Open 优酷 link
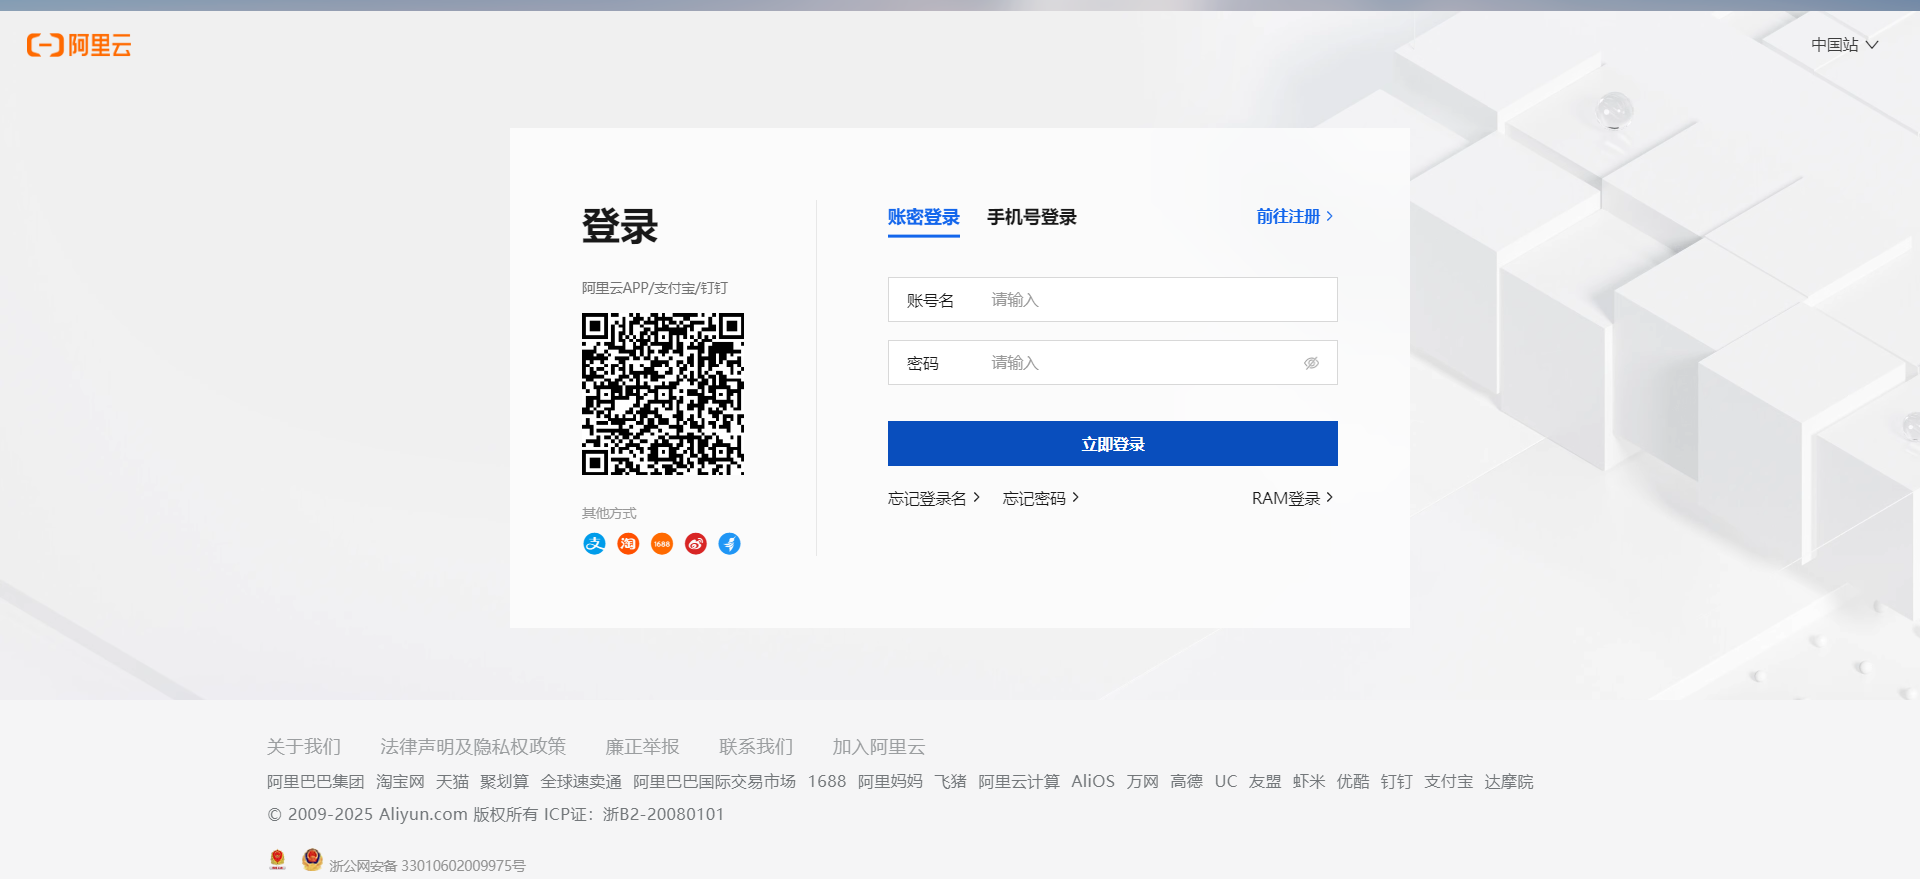This screenshot has width=1920, height=879. [x=1353, y=782]
